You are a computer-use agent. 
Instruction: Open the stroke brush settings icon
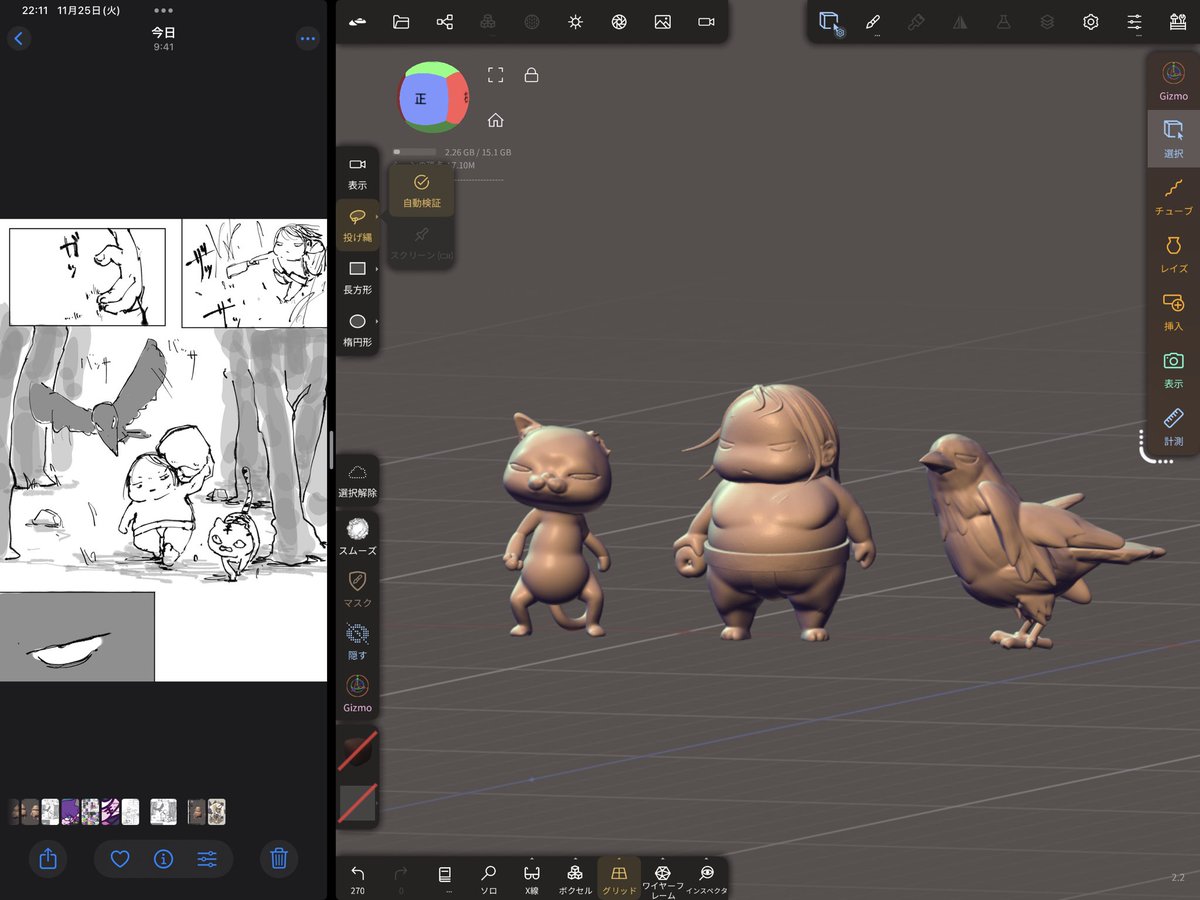[x=873, y=22]
